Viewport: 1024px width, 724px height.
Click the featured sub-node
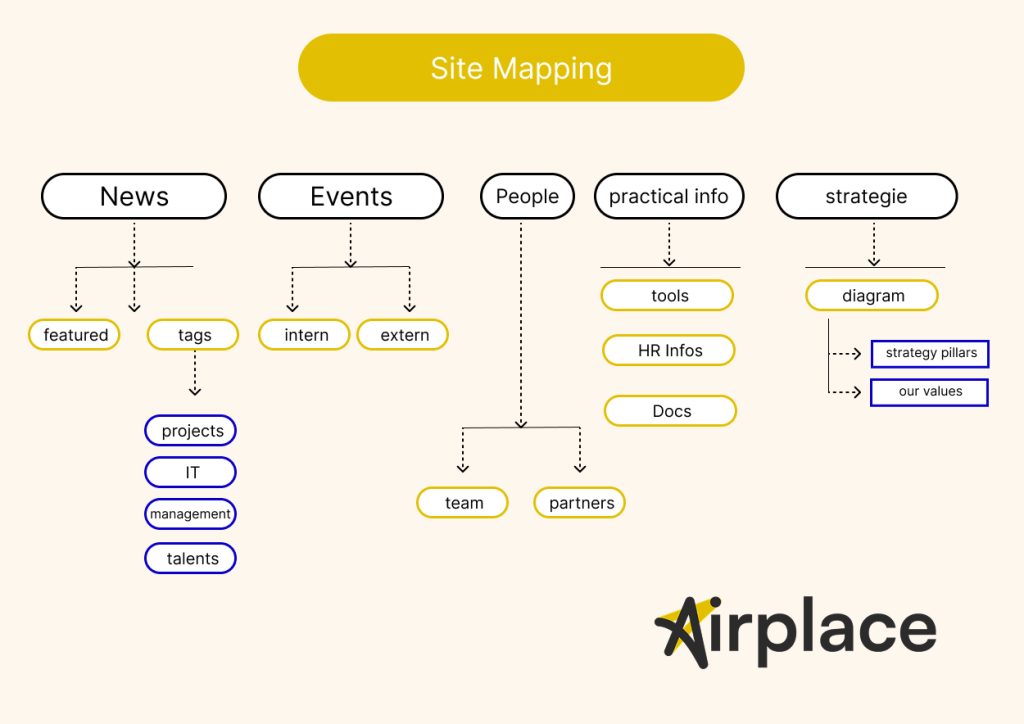point(75,335)
